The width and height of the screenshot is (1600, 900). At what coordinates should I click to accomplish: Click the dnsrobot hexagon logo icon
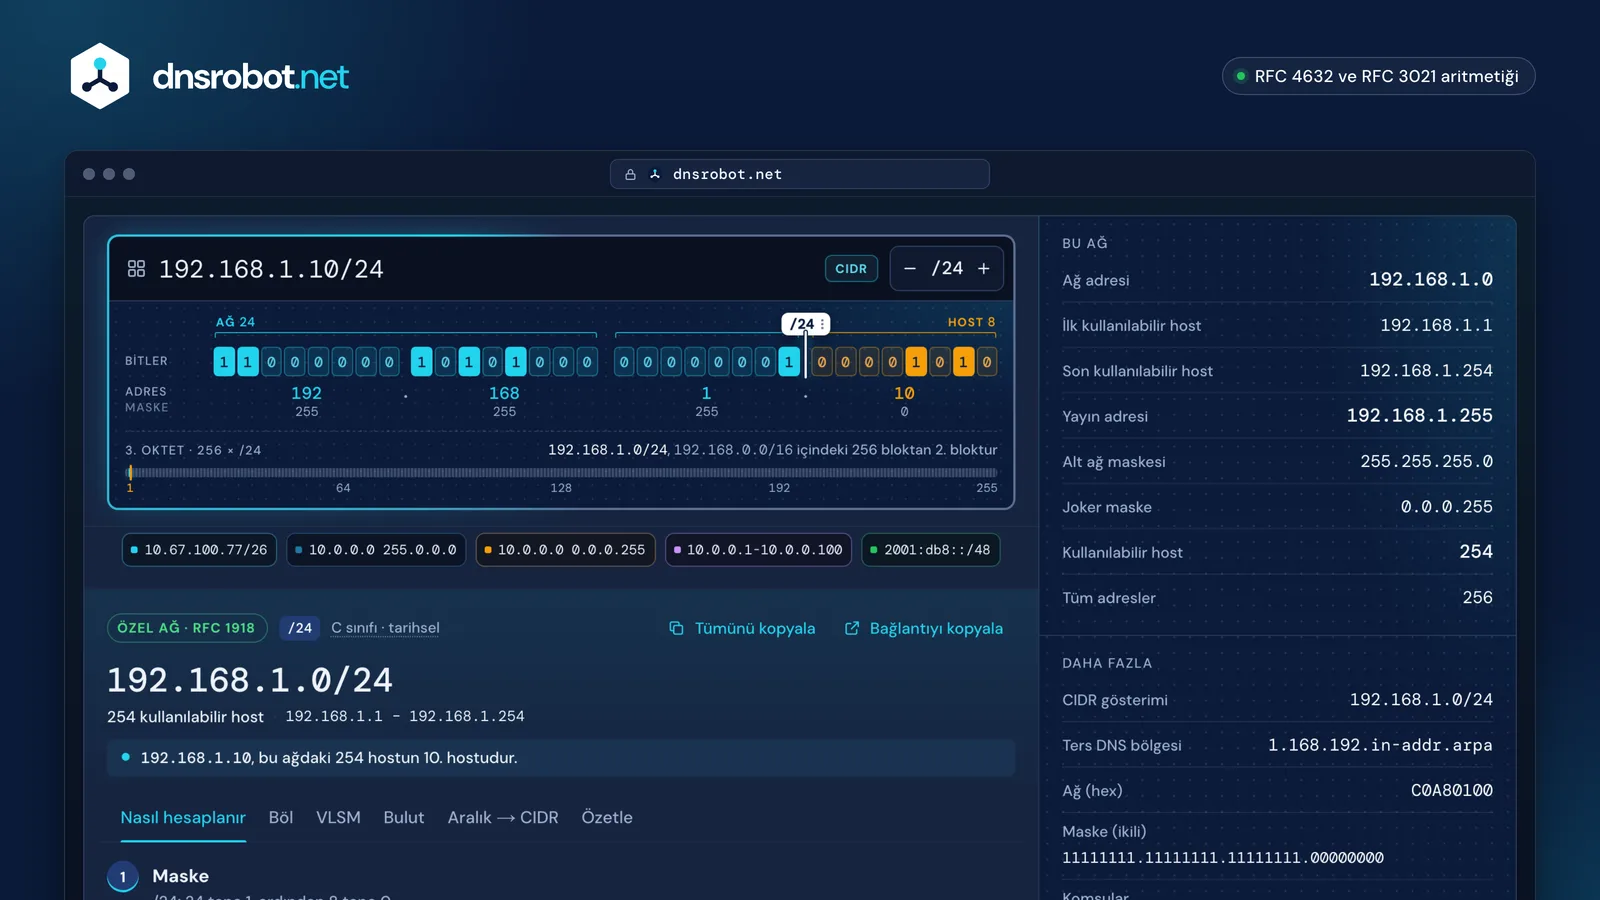click(100, 76)
